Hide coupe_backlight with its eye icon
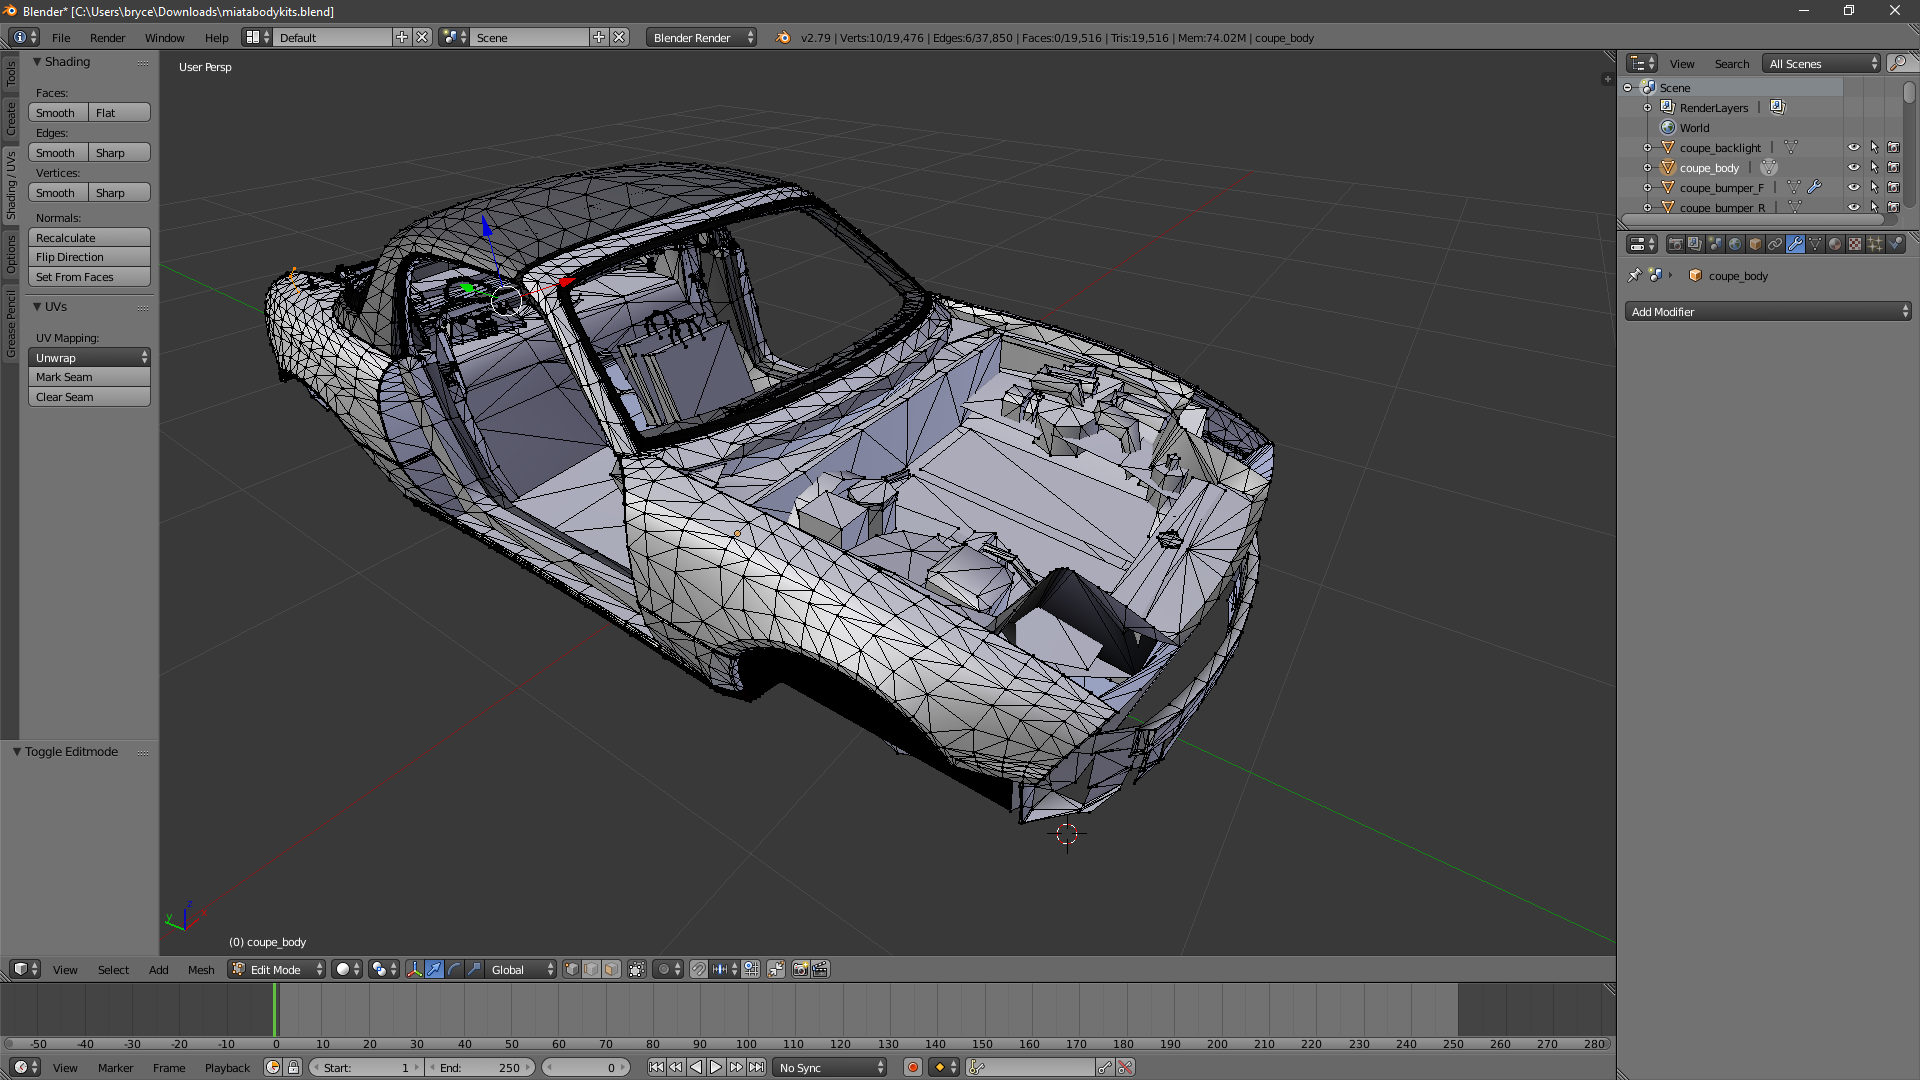Image resolution: width=1920 pixels, height=1080 pixels. click(1853, 148)
